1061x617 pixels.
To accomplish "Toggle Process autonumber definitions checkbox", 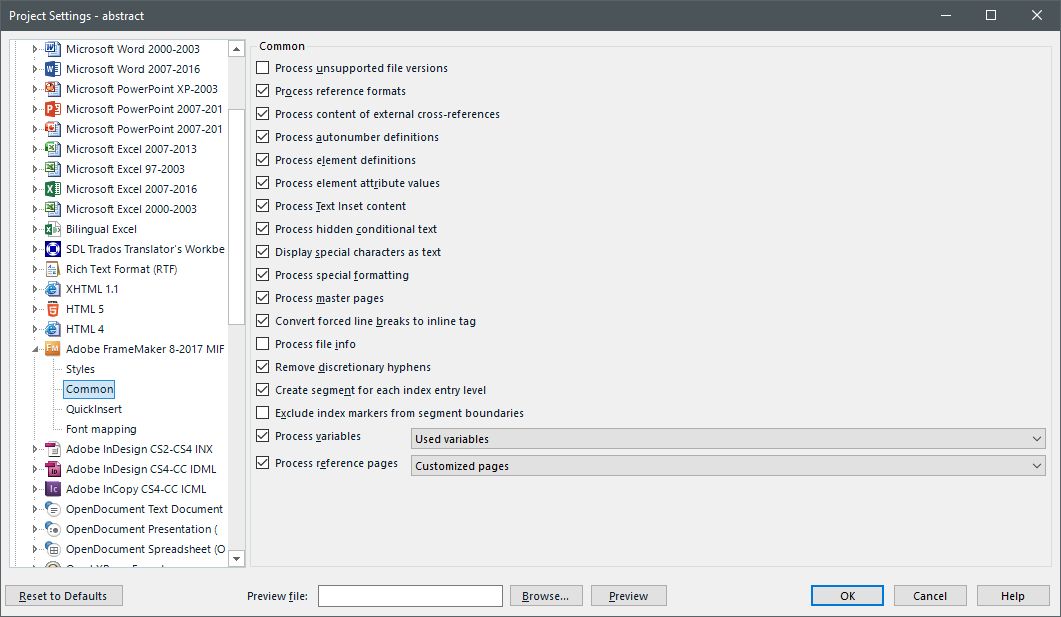I will [263, 137].
